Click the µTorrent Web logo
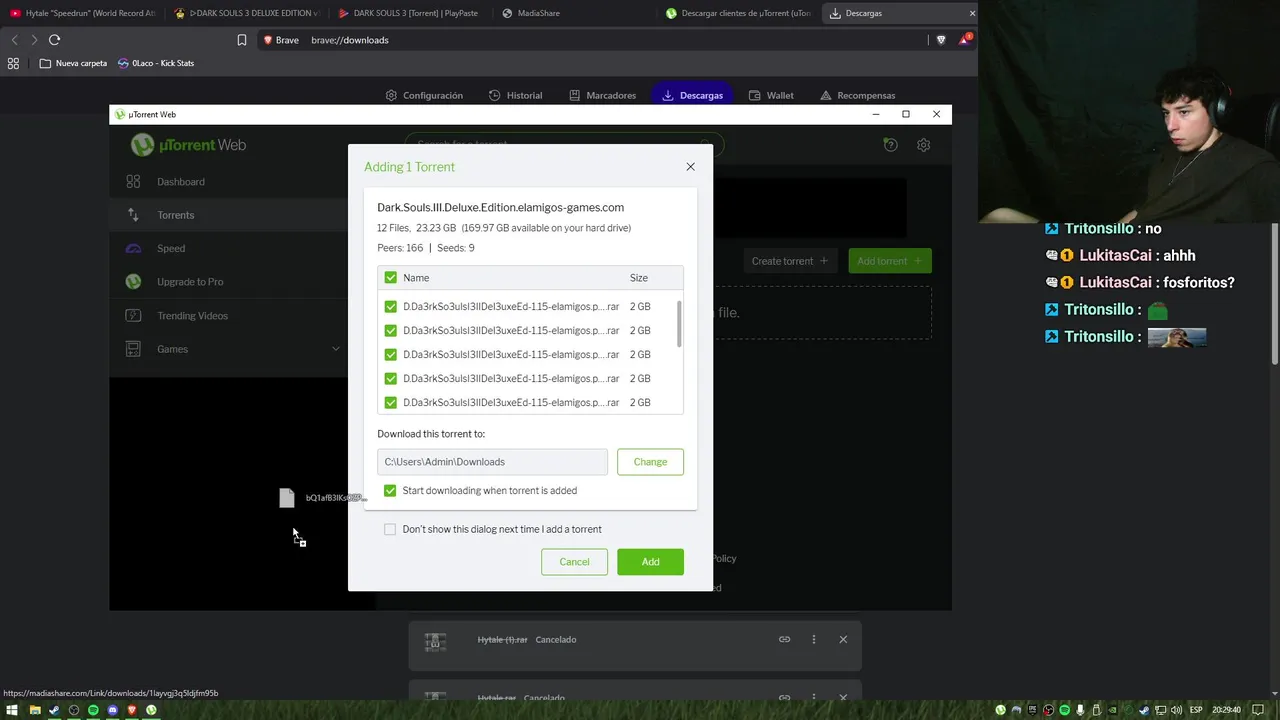 (188, 145)
